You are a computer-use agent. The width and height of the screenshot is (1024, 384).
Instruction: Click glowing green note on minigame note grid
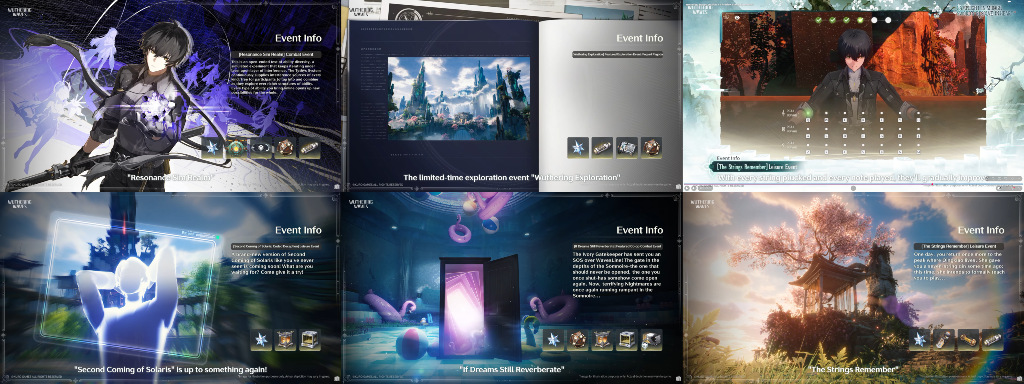[x=808, y=113]
